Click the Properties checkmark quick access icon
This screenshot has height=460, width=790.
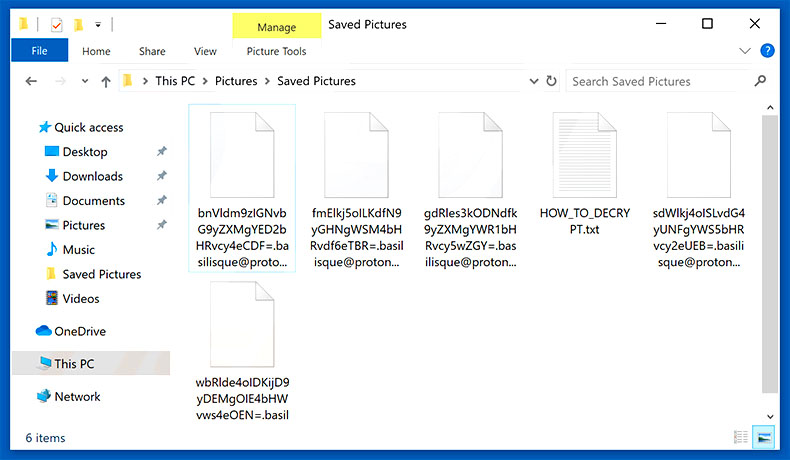tap(56, 24)
